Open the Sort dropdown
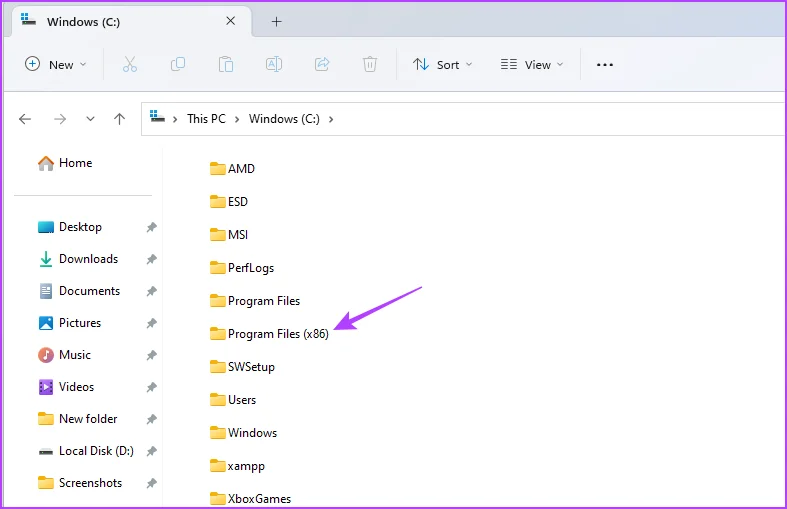This screenshot has height=509, width=787. point(443,64)
